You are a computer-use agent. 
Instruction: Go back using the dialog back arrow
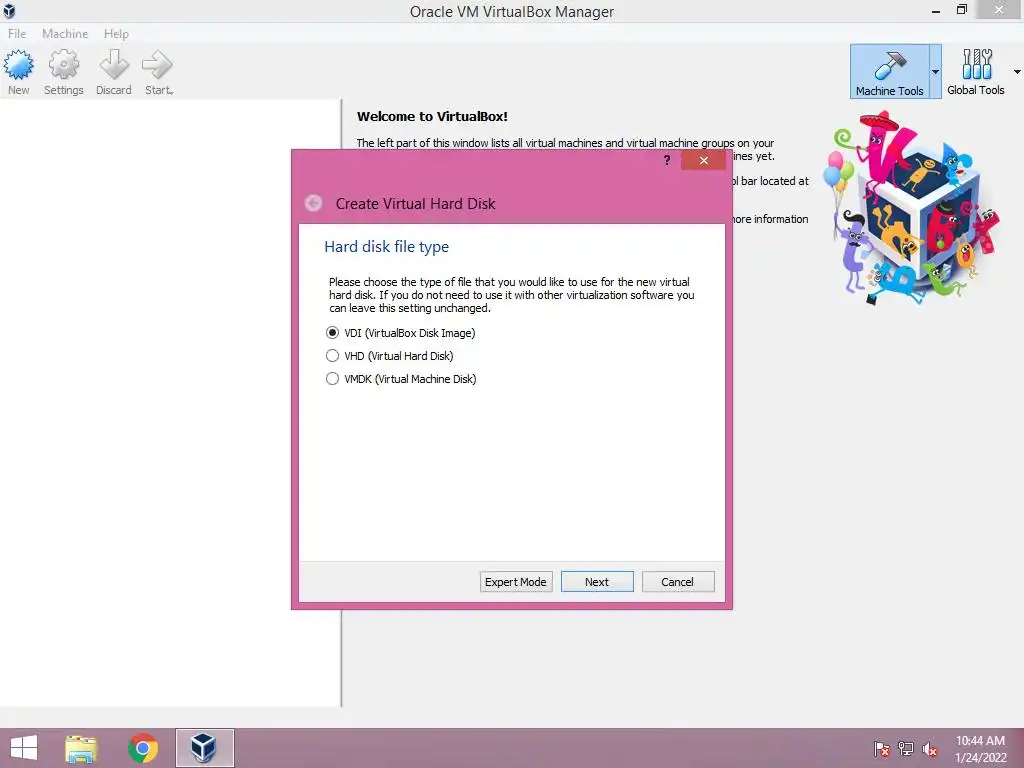click(x=313, y=203)
